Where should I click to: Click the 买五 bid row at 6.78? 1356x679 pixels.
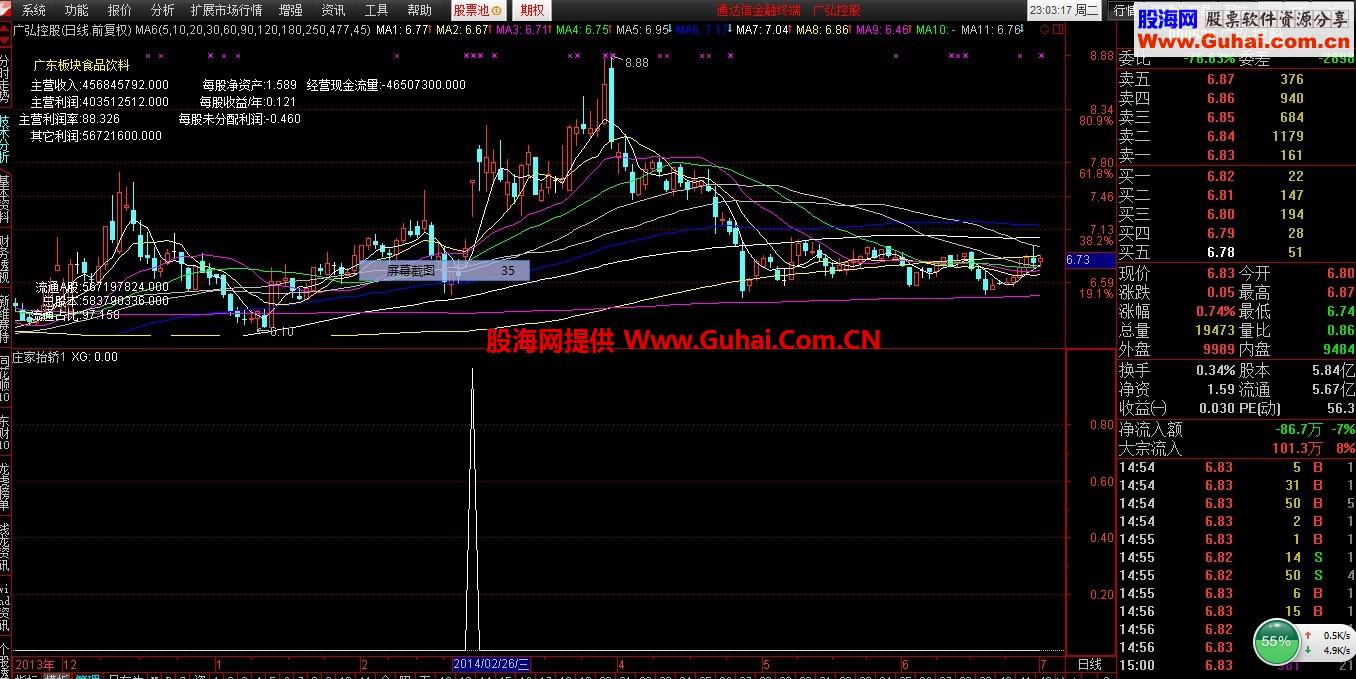(1235, 252)
